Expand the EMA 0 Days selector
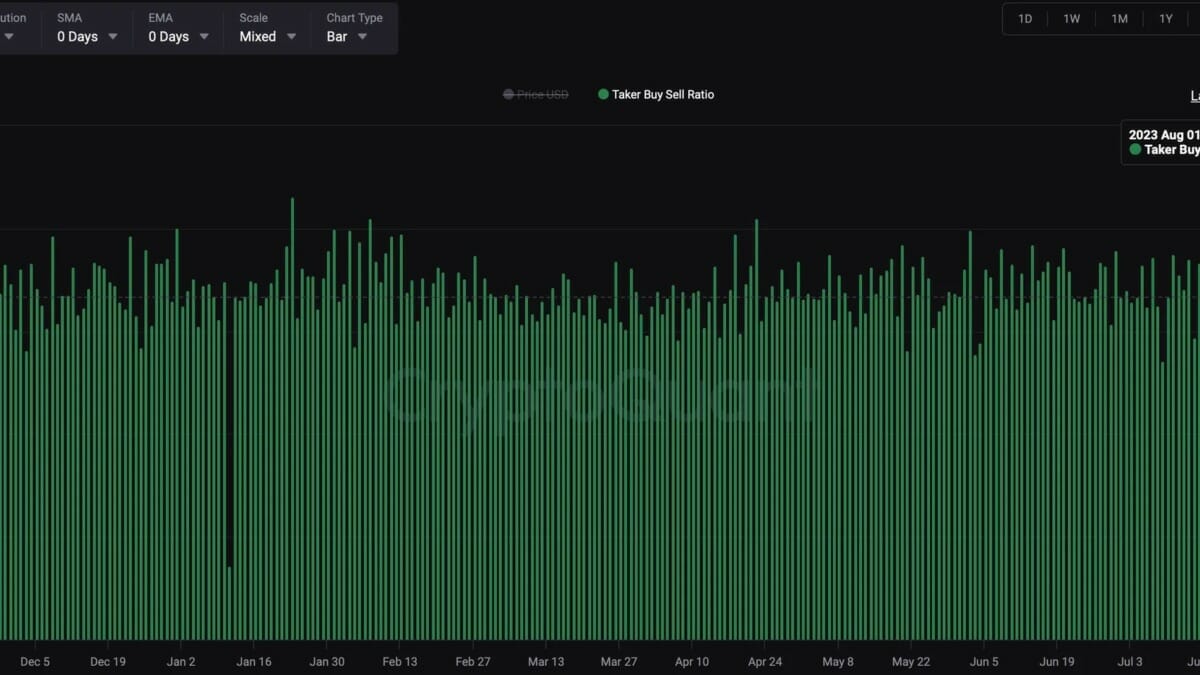This screenshot has width=1200, height=675. tap(179, 37)
